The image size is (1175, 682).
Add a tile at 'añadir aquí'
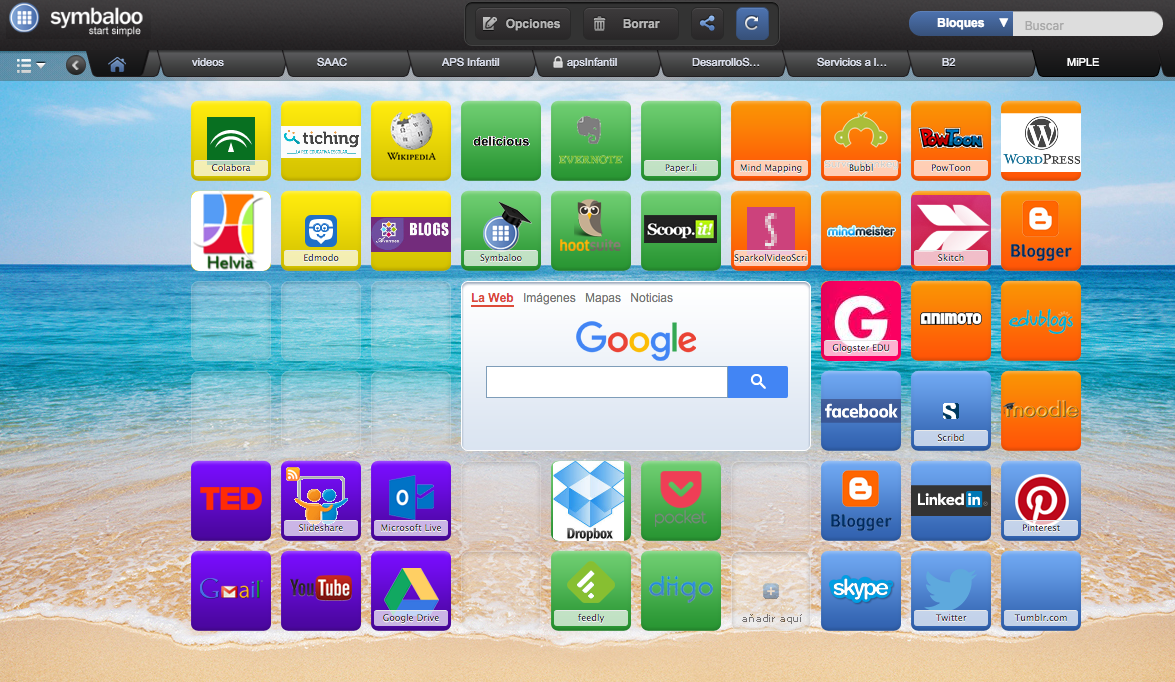click(x=770, y=591)
